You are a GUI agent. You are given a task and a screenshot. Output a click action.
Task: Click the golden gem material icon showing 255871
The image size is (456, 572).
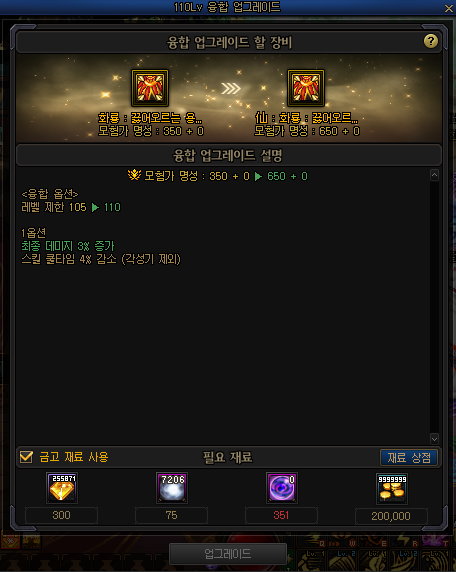(62, 488)
